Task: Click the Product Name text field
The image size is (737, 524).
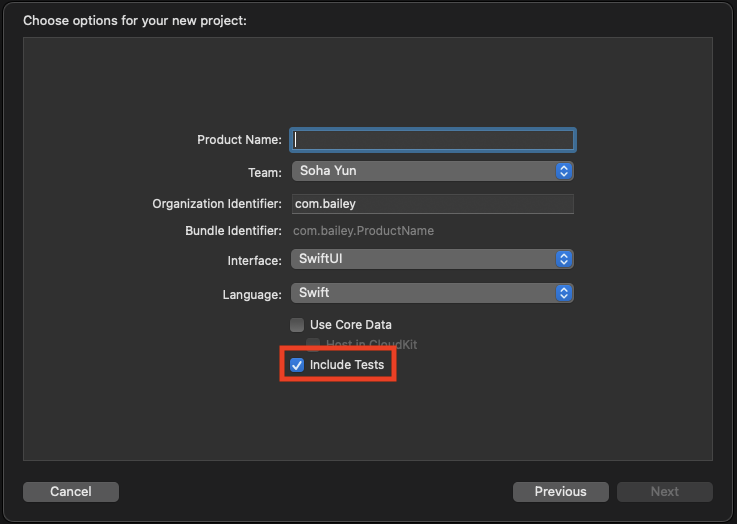Action: point(432,140)
